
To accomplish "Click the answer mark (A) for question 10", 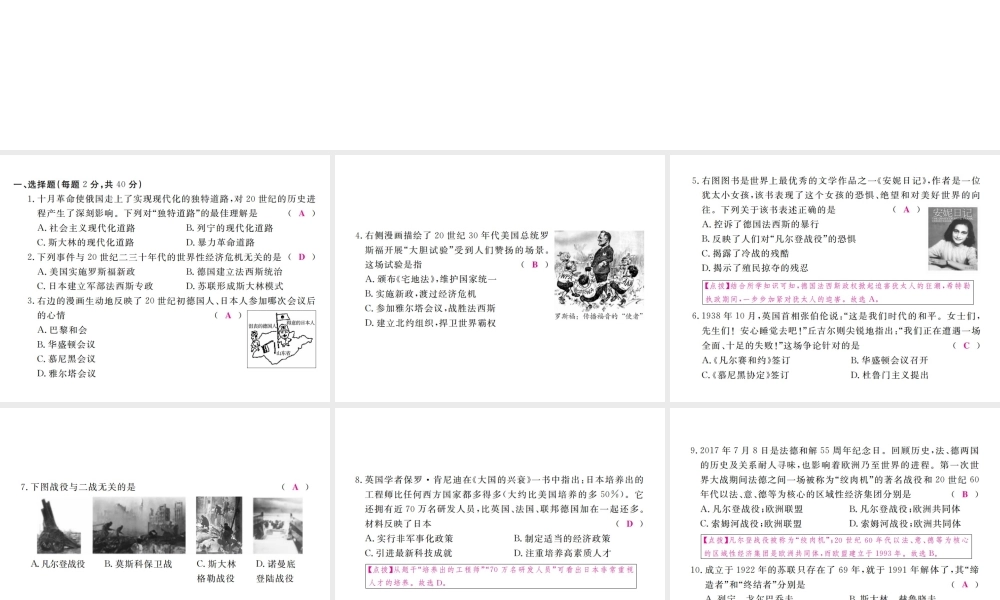I will click(965, 585).
